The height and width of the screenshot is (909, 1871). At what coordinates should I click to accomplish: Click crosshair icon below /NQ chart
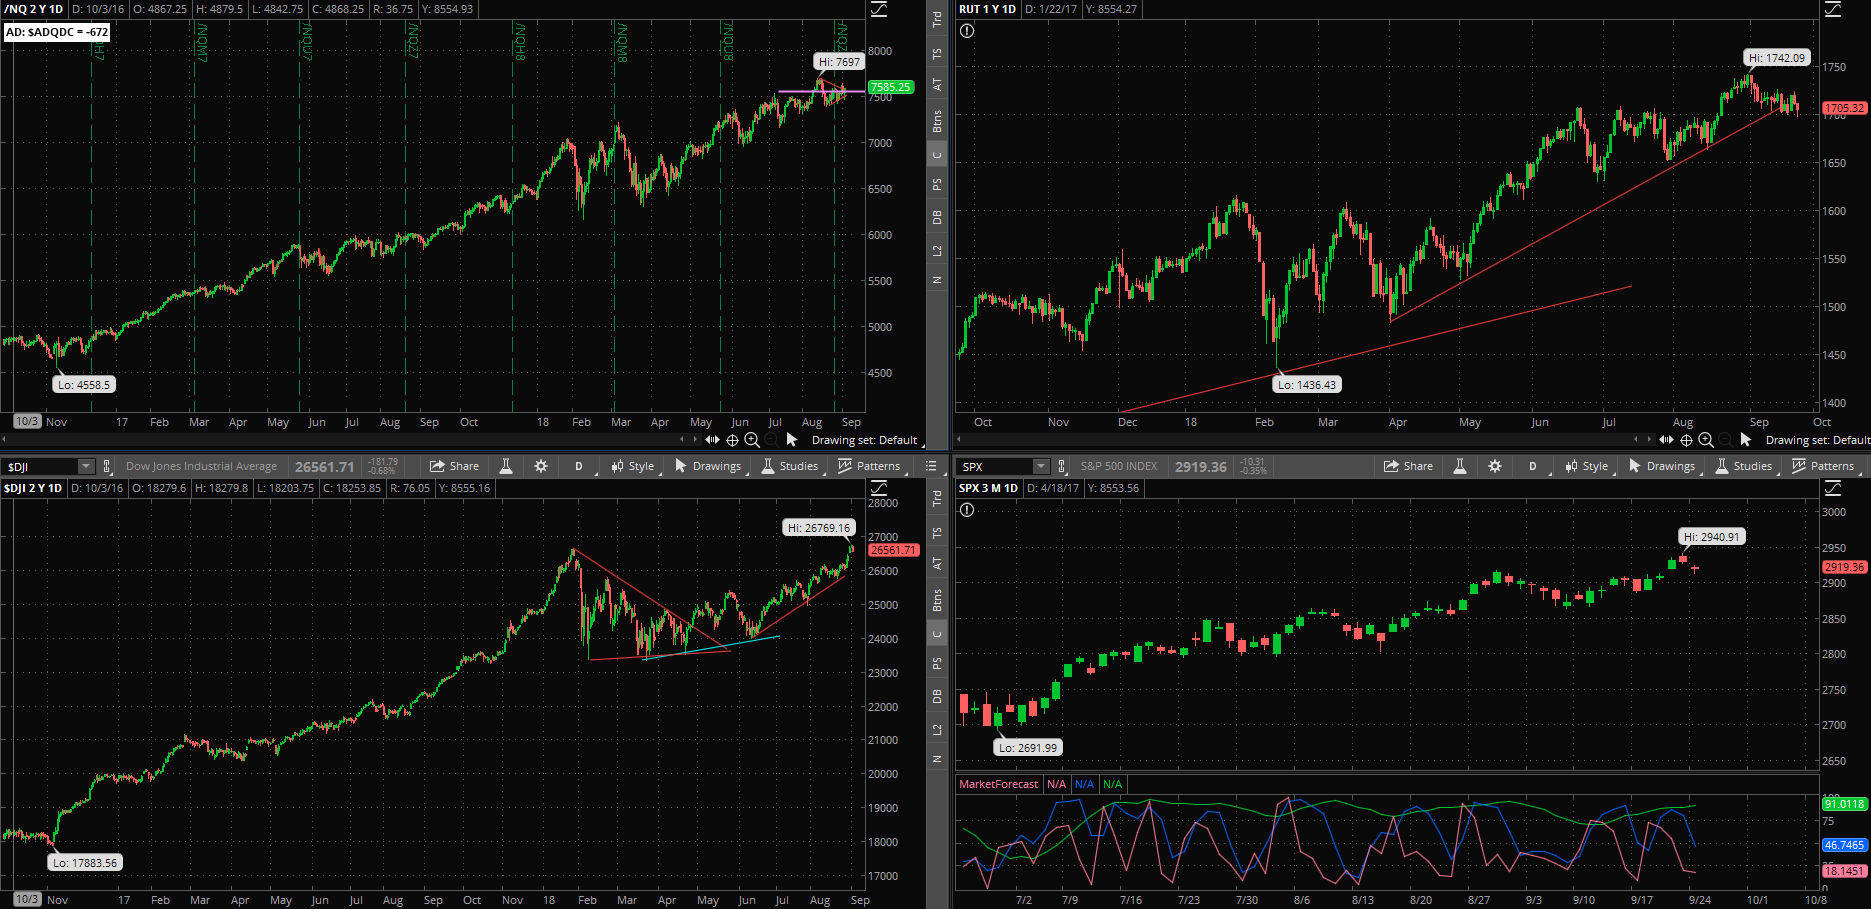tap(732, 440)
